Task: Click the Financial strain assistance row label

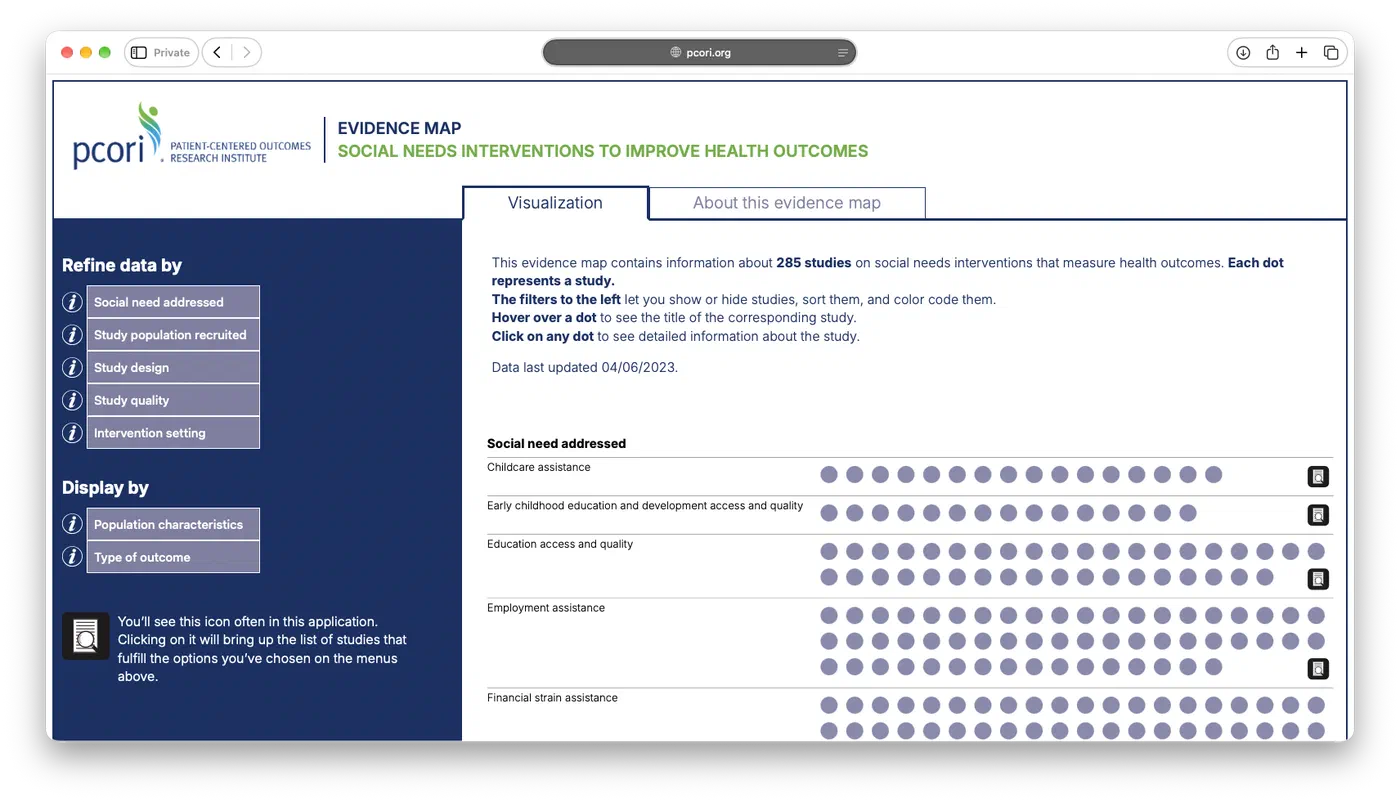Action: pos(552,698)
